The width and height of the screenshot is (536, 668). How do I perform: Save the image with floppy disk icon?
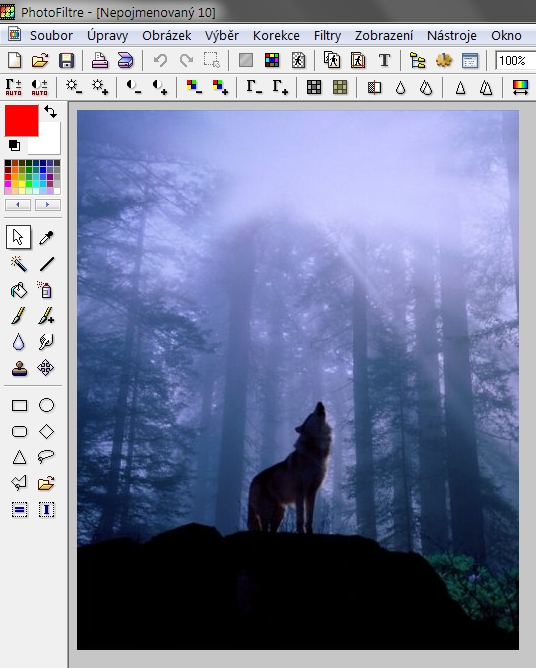(x=66, y=60)
